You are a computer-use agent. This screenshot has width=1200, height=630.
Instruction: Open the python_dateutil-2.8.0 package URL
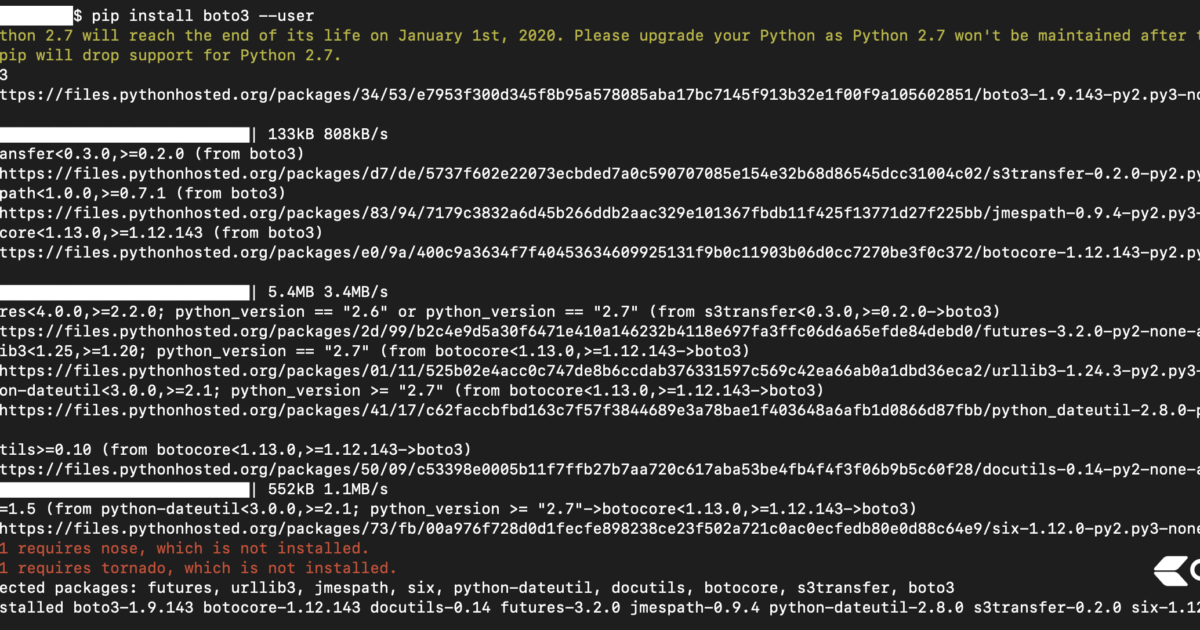(x=600, y=410)
